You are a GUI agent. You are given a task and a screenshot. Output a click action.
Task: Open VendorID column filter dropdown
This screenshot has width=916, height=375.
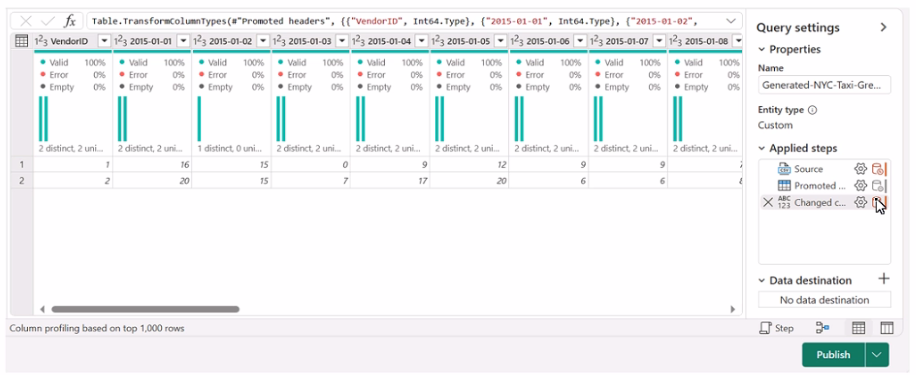(104, 41)
